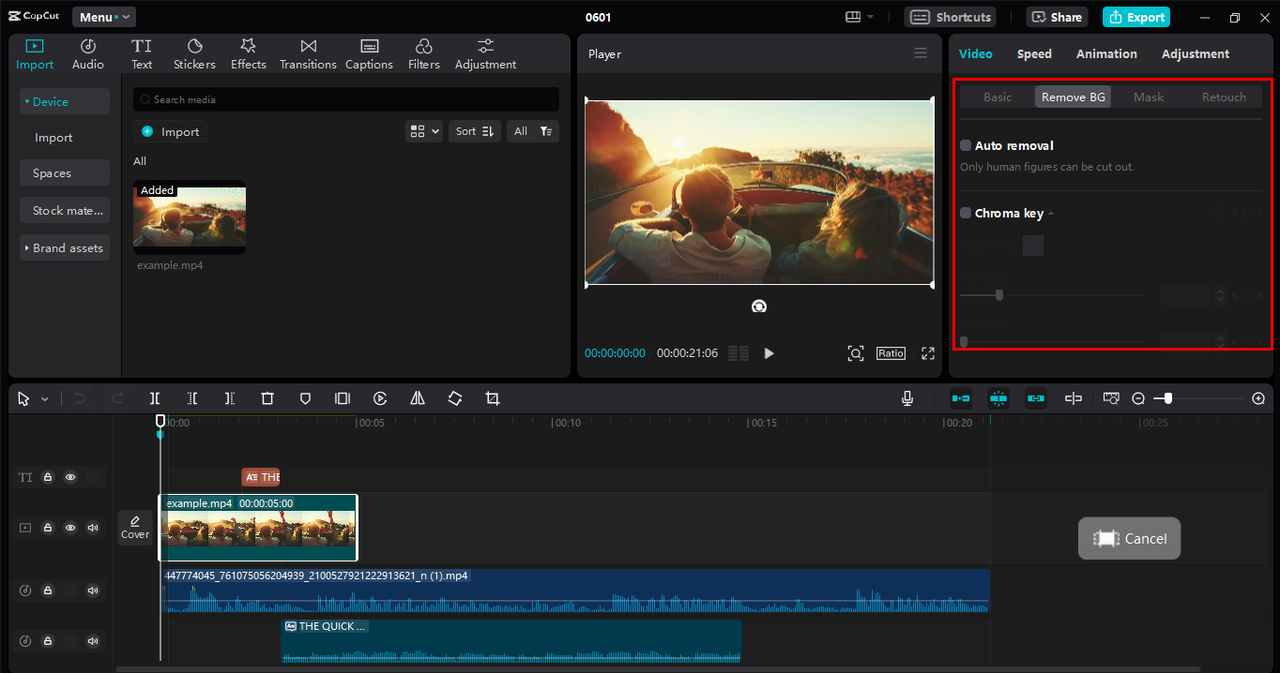1280x673 pixels.
Task: Switch to the Animation tab
Action: point(1106,54)
